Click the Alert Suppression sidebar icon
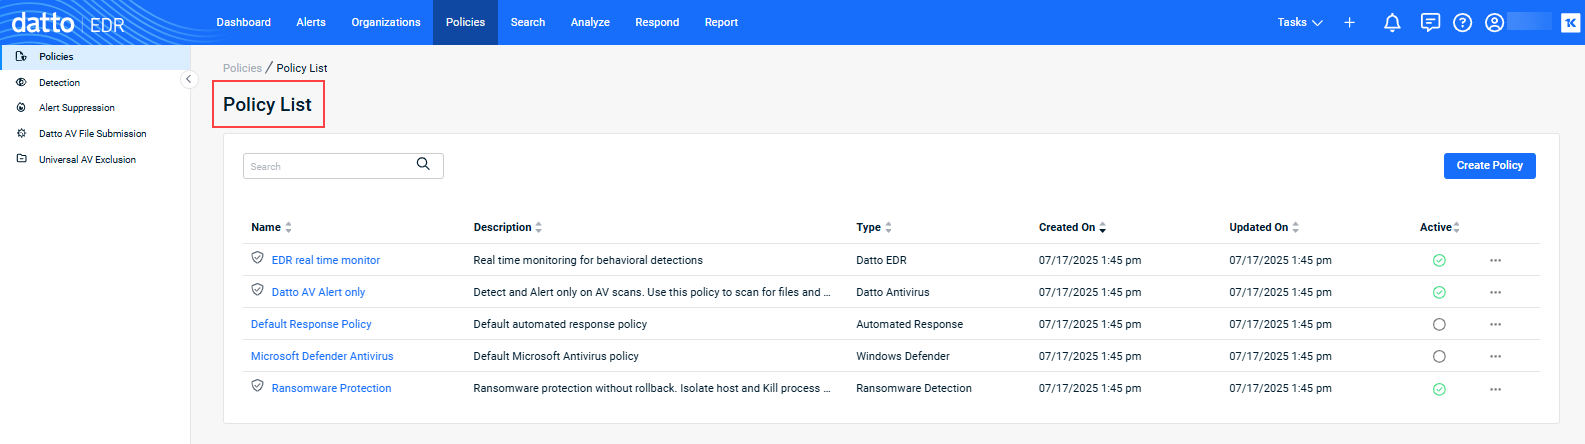1585x444 pixels. tap(21, 107)
